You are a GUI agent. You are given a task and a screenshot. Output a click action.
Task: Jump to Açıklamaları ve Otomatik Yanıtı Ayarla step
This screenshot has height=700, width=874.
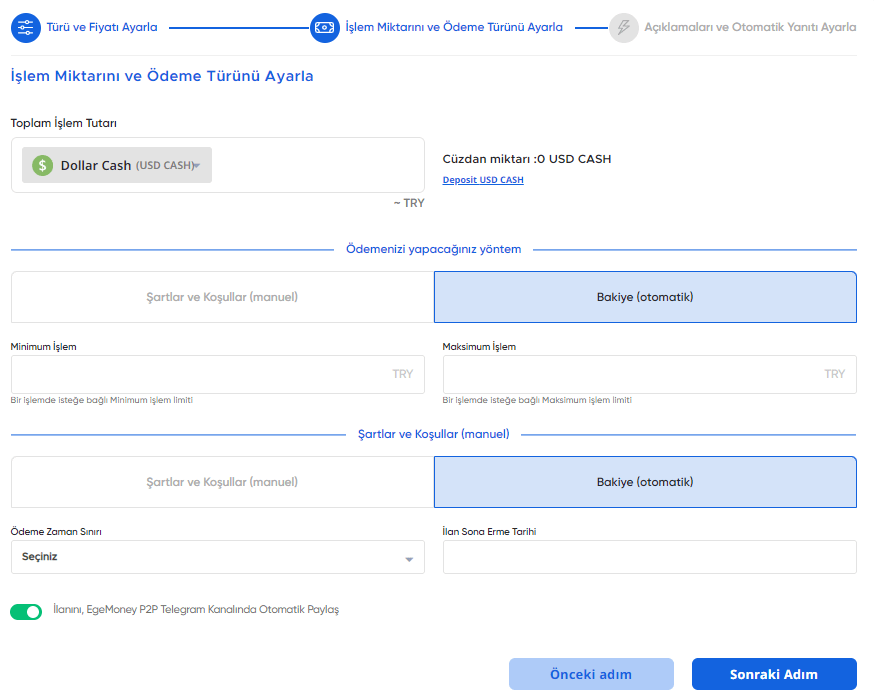pos(750,27)
